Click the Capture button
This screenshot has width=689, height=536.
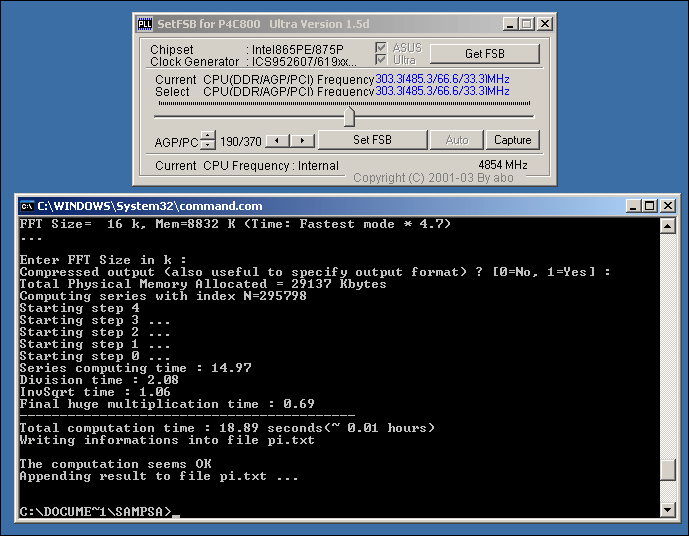tap(512, 140)
